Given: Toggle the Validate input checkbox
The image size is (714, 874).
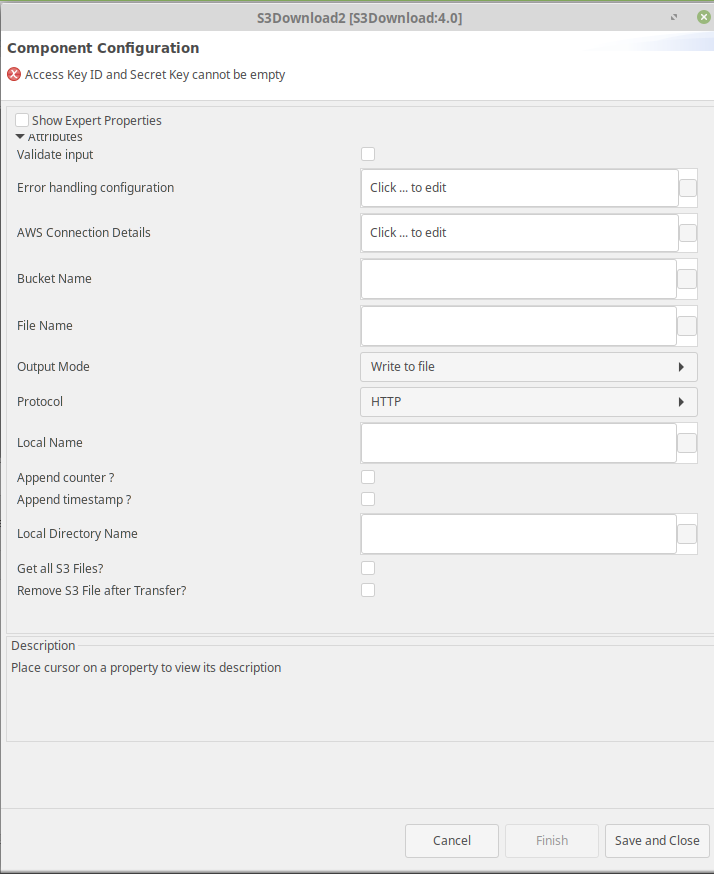Looking at the screenshot, I should 368,154.
